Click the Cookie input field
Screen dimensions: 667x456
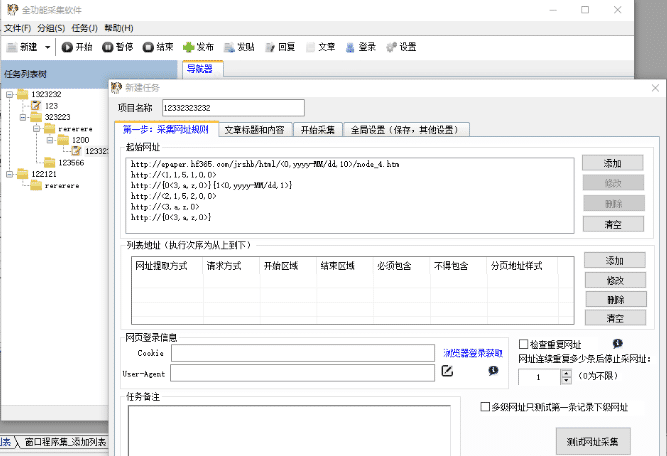tap(303, 353)
